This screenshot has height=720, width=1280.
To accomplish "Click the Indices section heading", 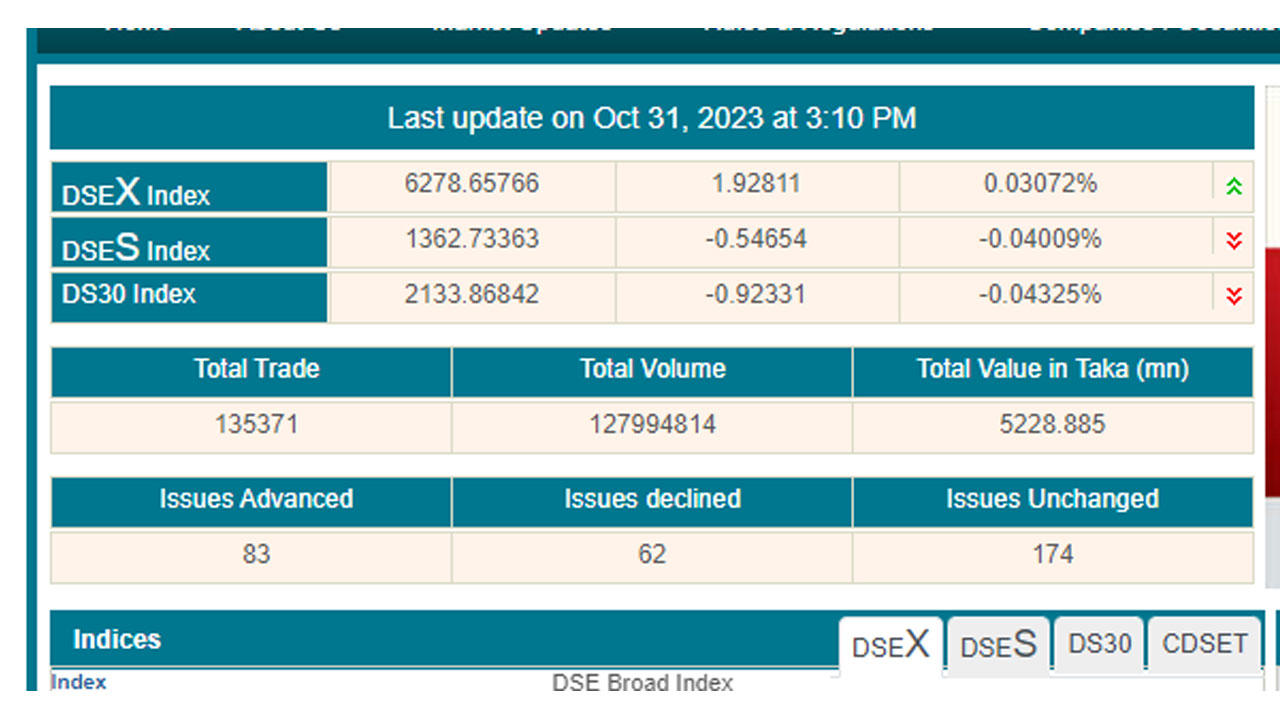I will point(117,640).
